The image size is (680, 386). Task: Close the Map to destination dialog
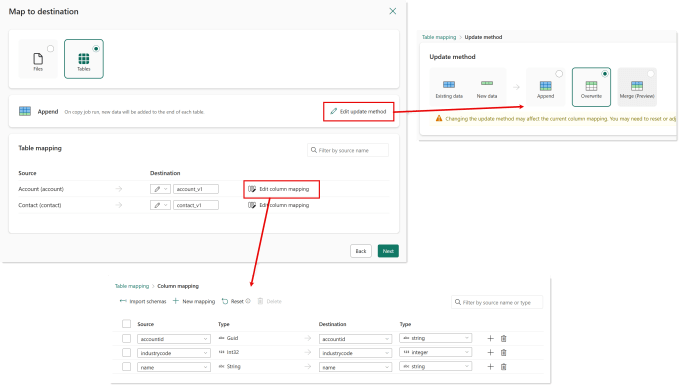click(x=392, y=11)
